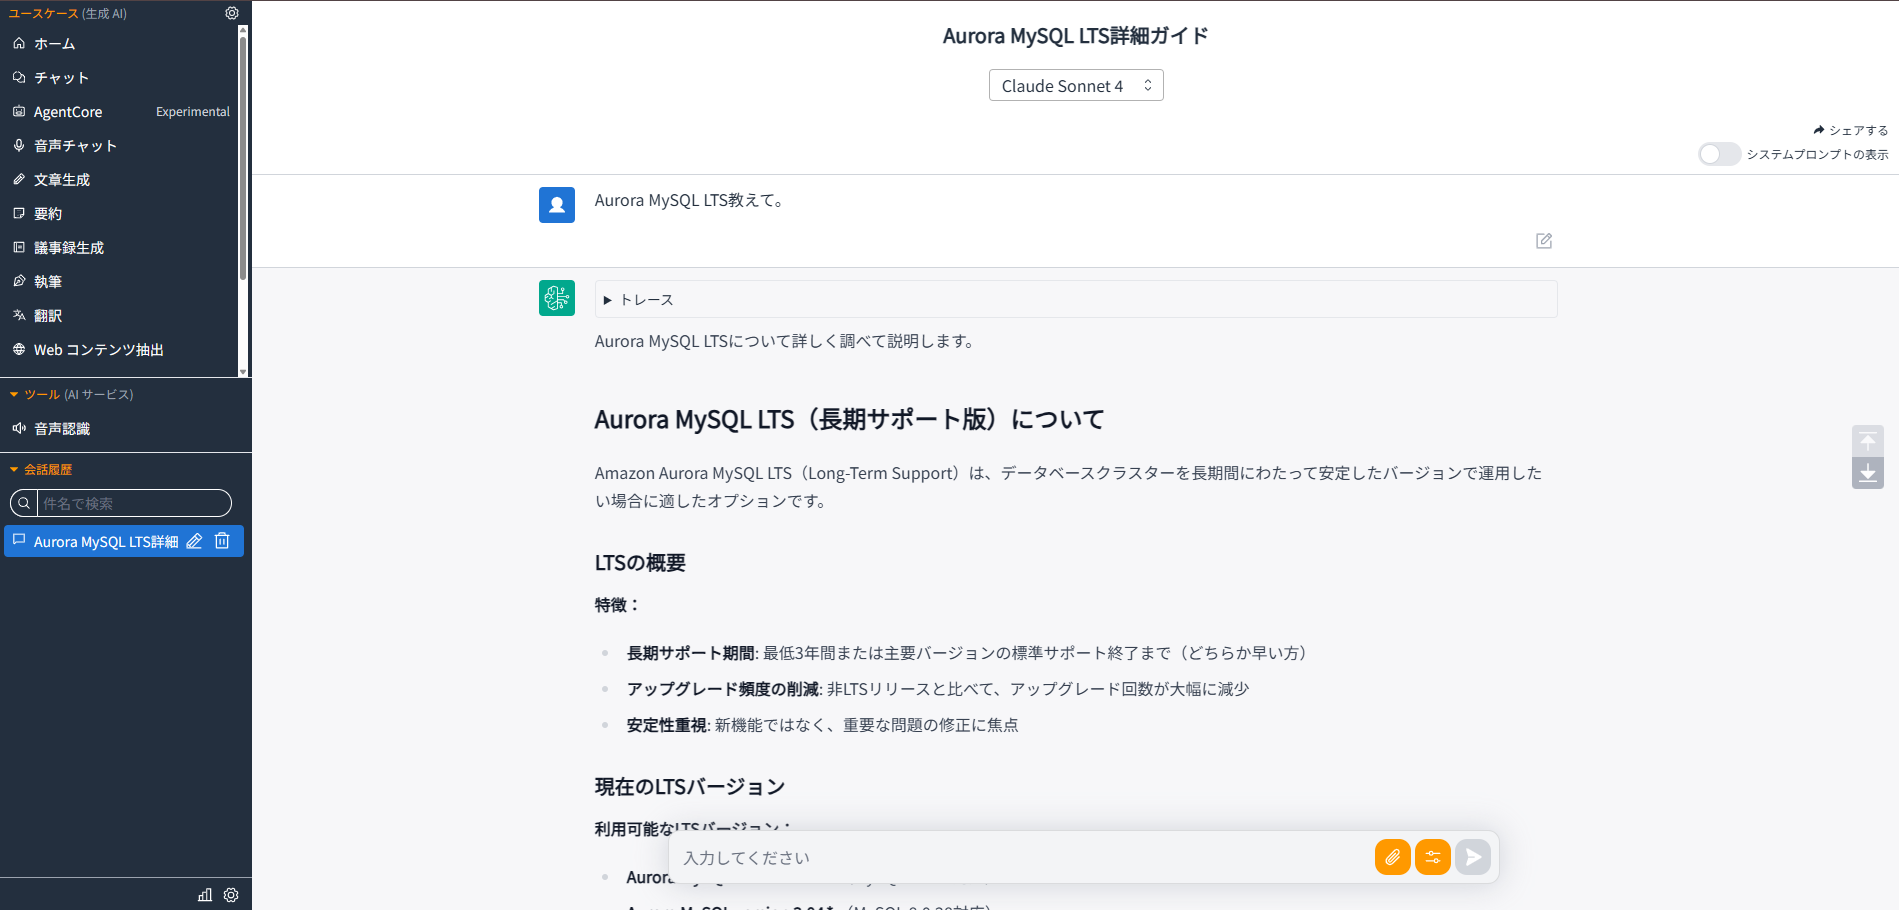Viewport: 1899px width, 910px height.
Task: Click the search magnifier icon
Action: pos(24,503)
